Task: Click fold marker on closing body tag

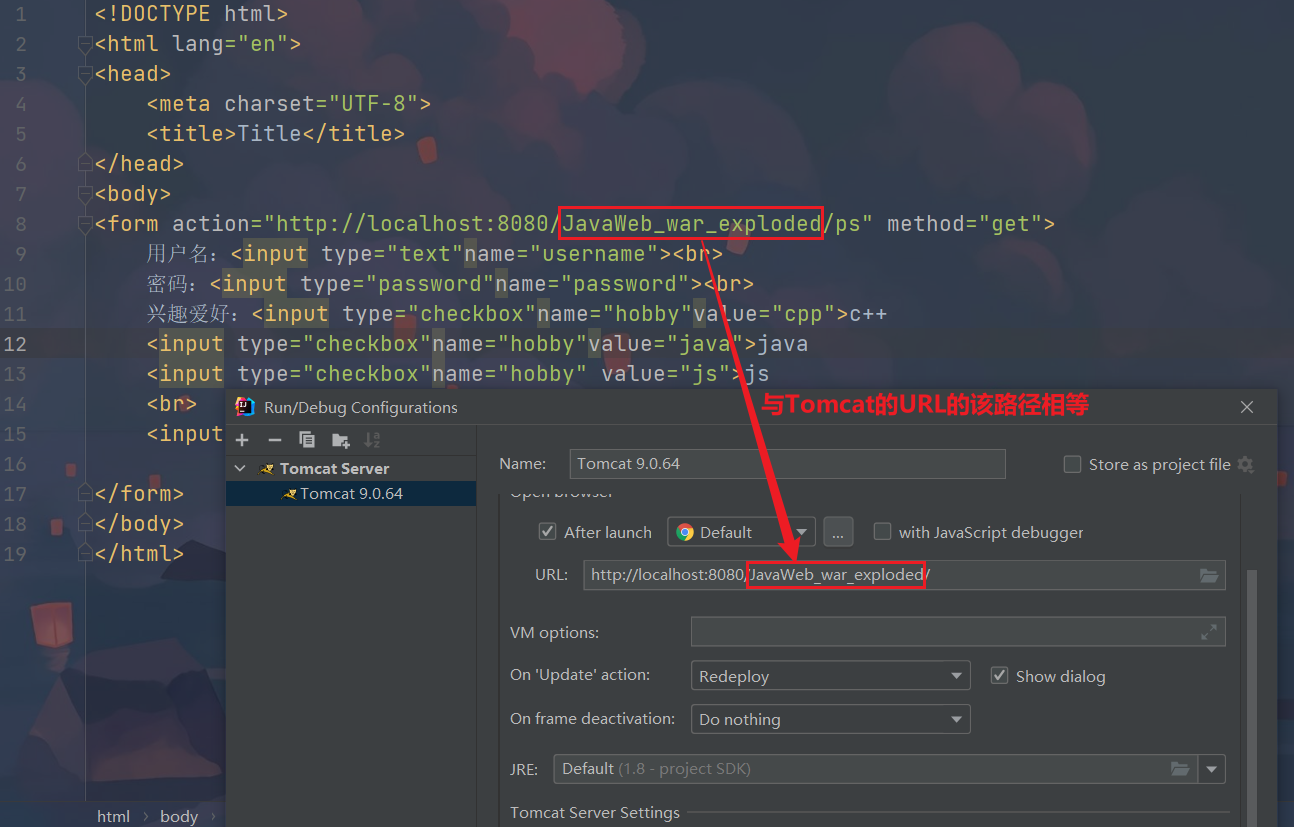Action: [x=85, y=523]
